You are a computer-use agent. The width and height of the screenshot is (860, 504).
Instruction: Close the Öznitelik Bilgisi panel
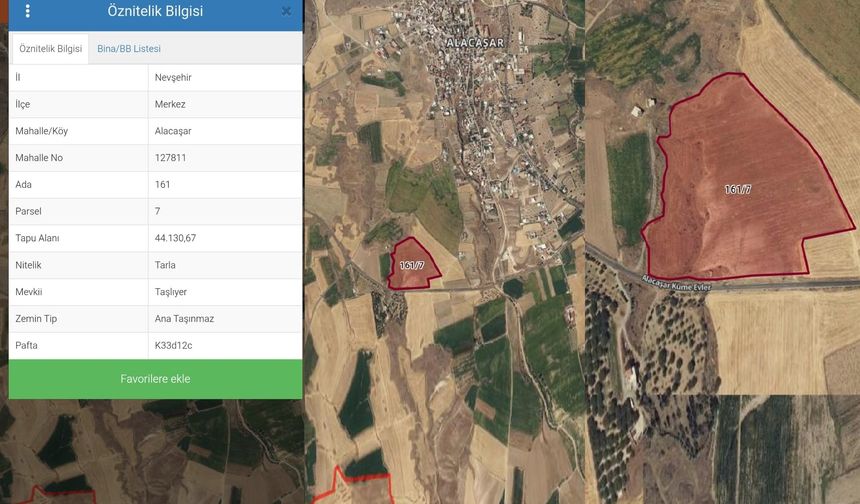(x=286, y=11)
